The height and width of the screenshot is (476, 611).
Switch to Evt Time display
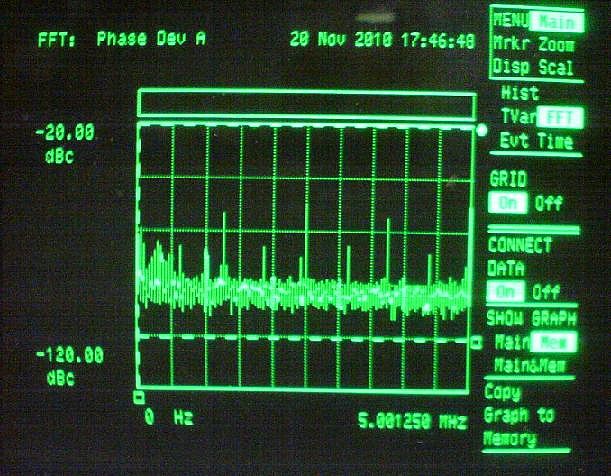click(536, 141)
